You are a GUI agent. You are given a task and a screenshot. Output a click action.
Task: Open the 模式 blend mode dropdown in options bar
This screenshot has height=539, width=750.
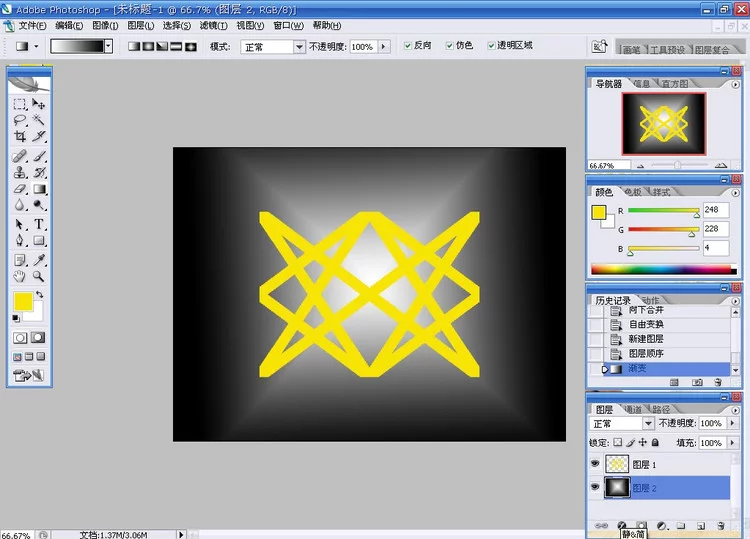(x=298, y=47)
